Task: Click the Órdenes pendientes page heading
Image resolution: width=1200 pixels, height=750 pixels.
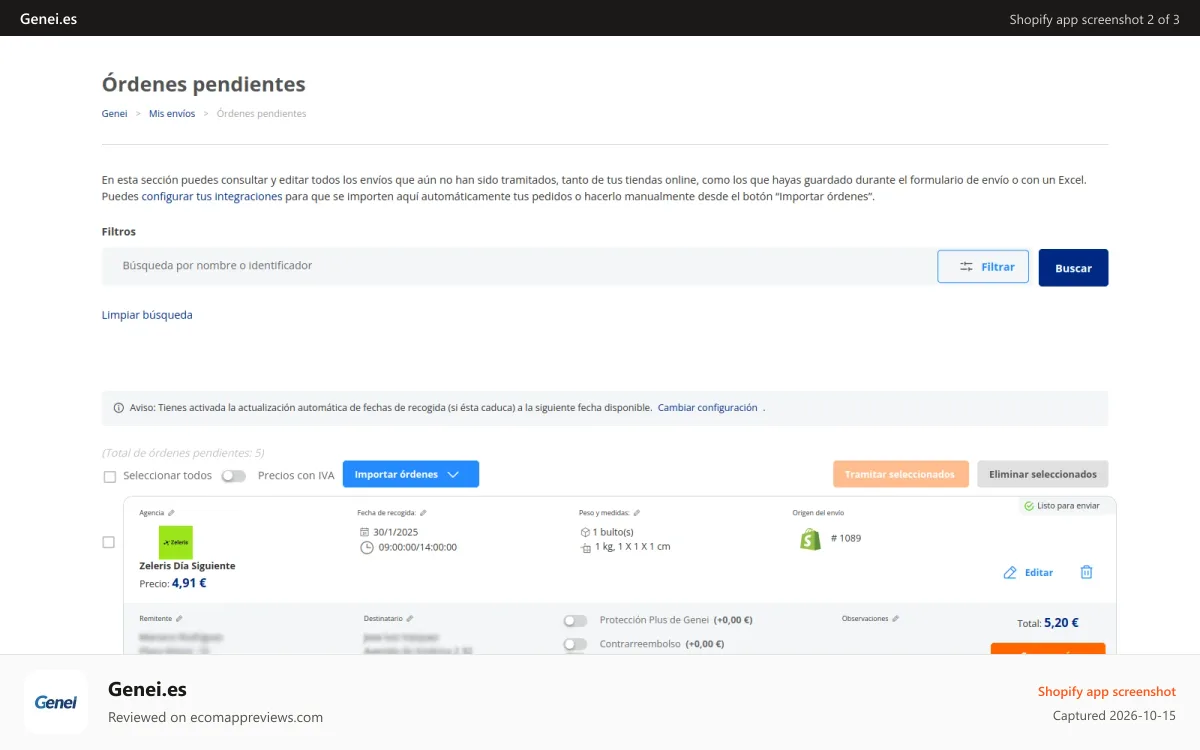Action: click(204, 84)
